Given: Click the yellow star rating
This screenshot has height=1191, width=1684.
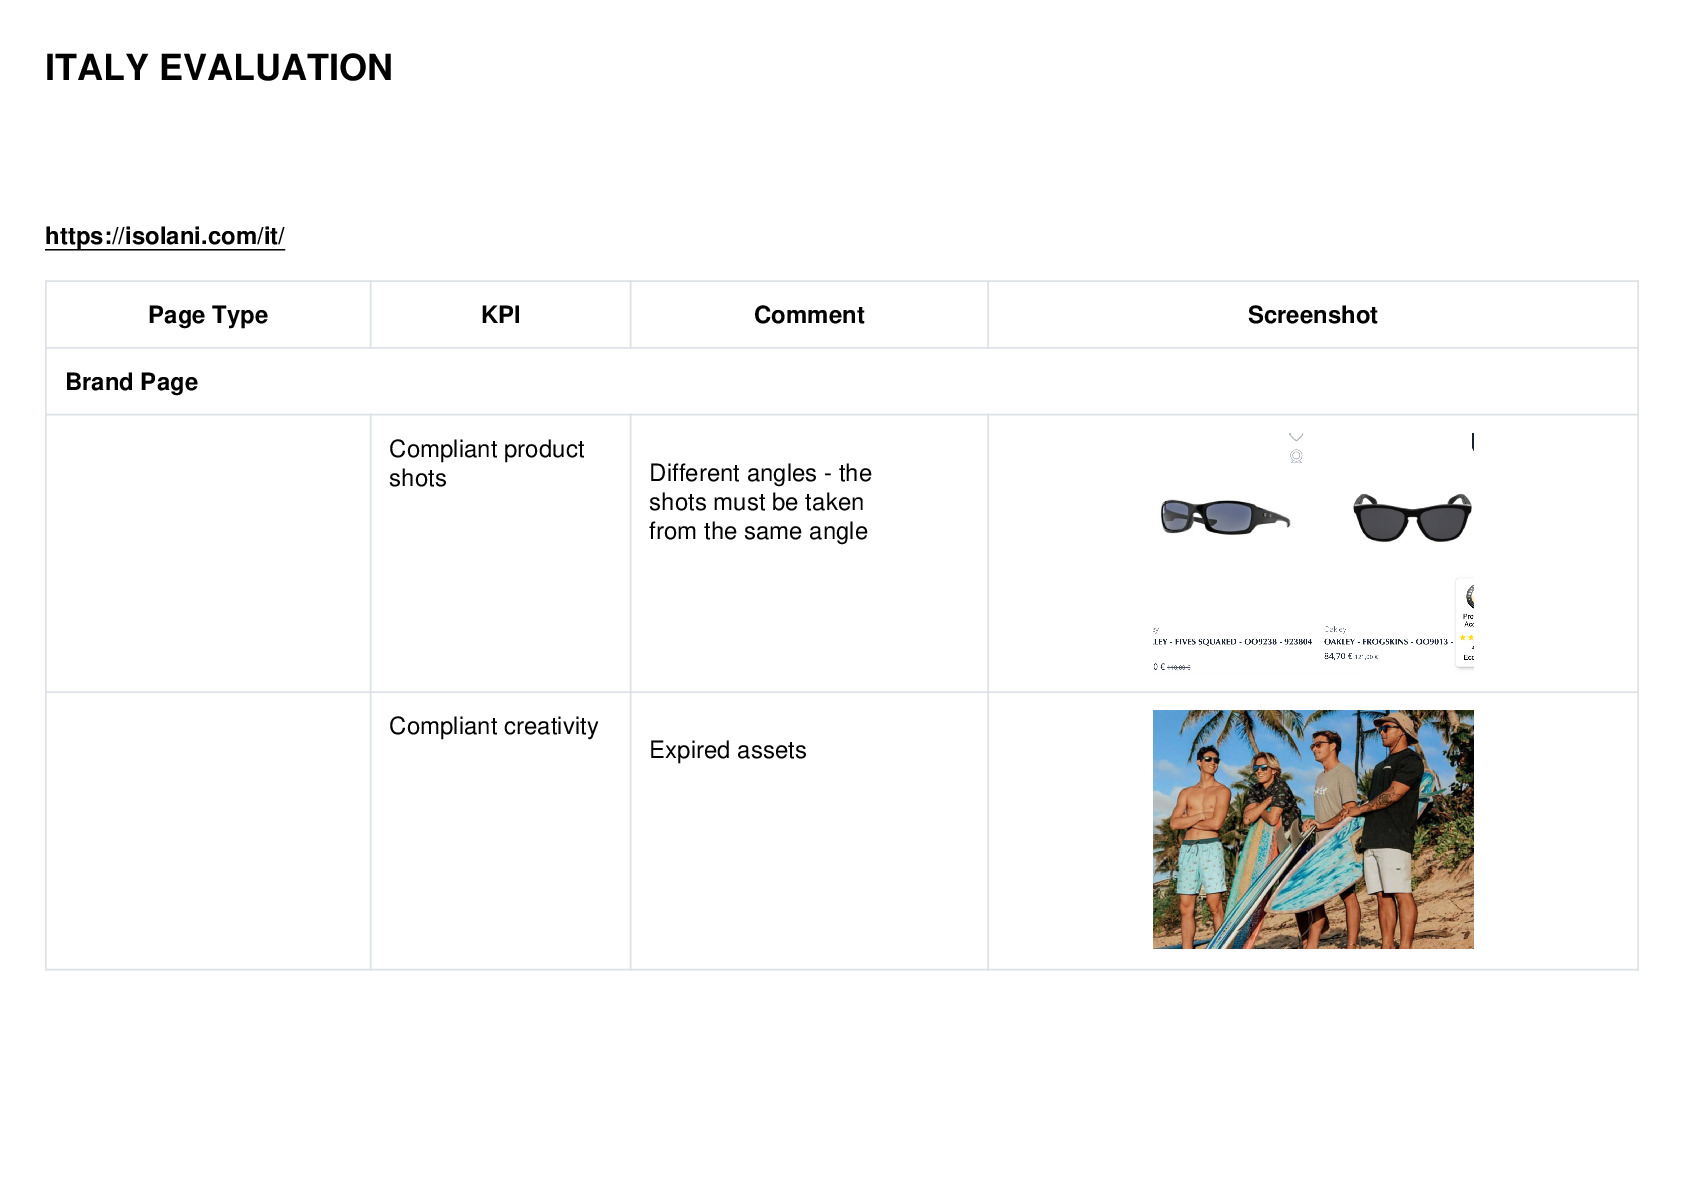Looking at the screenshot, I should [1466, 637].
